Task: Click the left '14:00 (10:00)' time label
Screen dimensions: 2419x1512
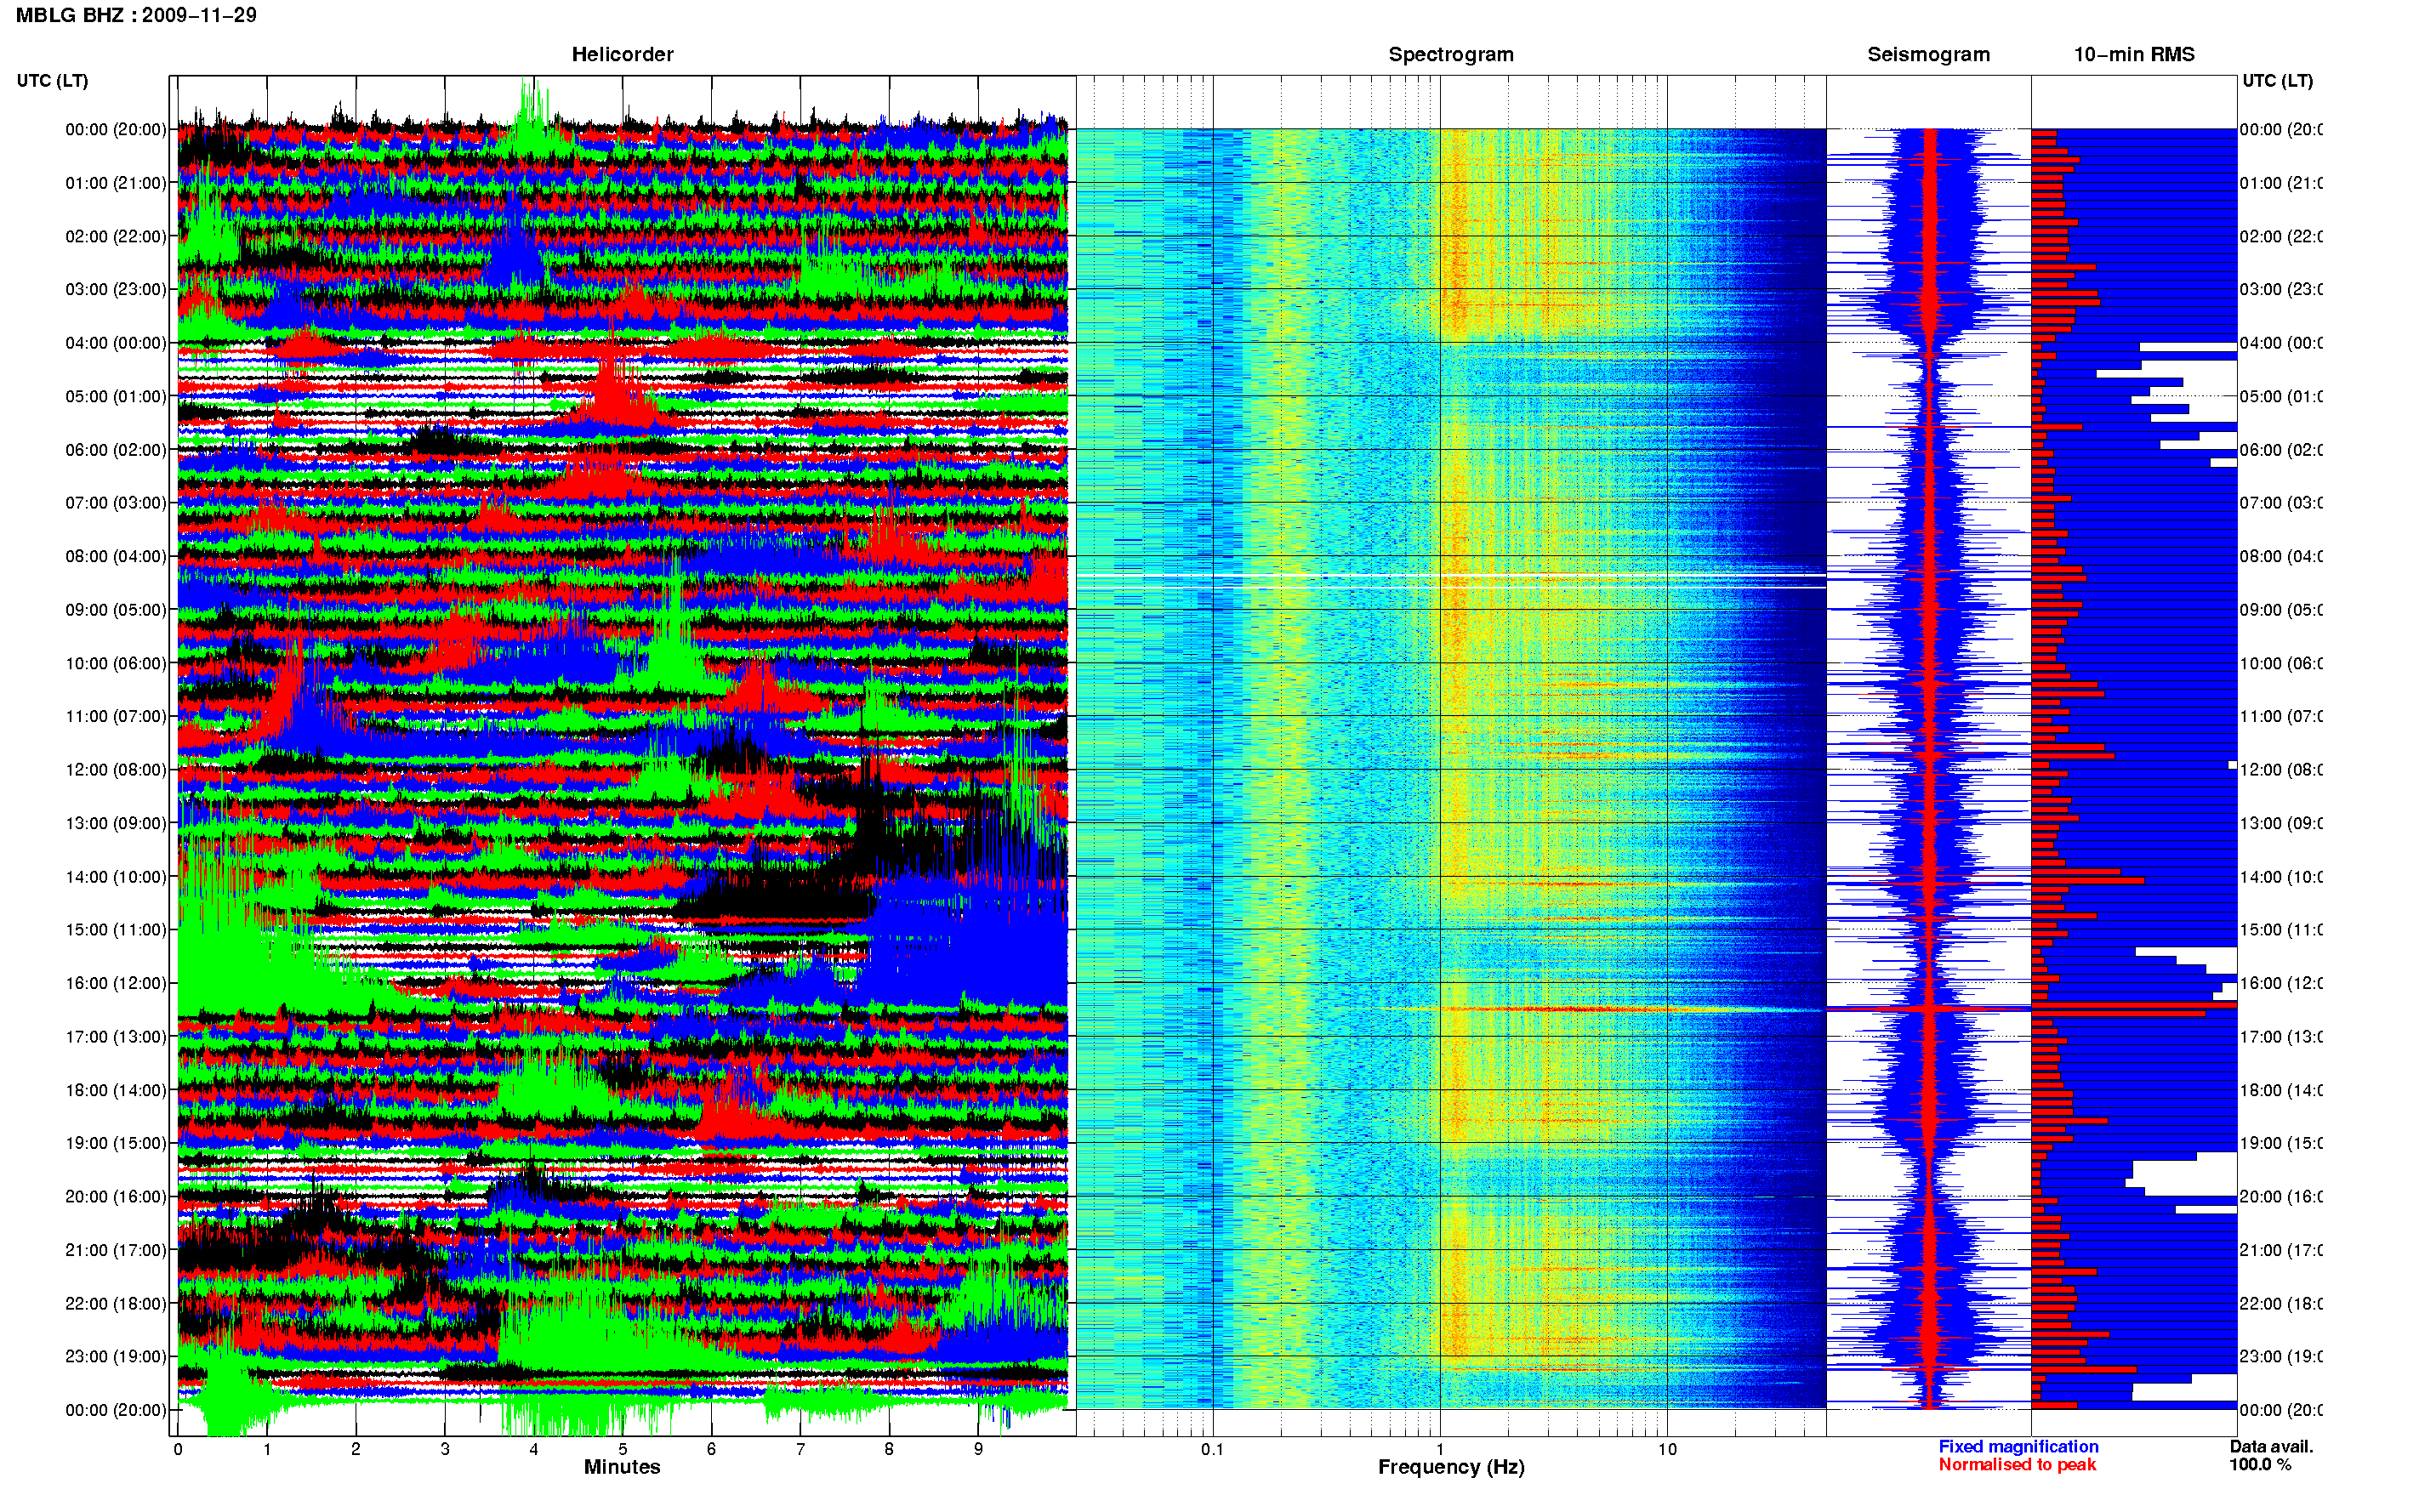Action: pos(116,877)
